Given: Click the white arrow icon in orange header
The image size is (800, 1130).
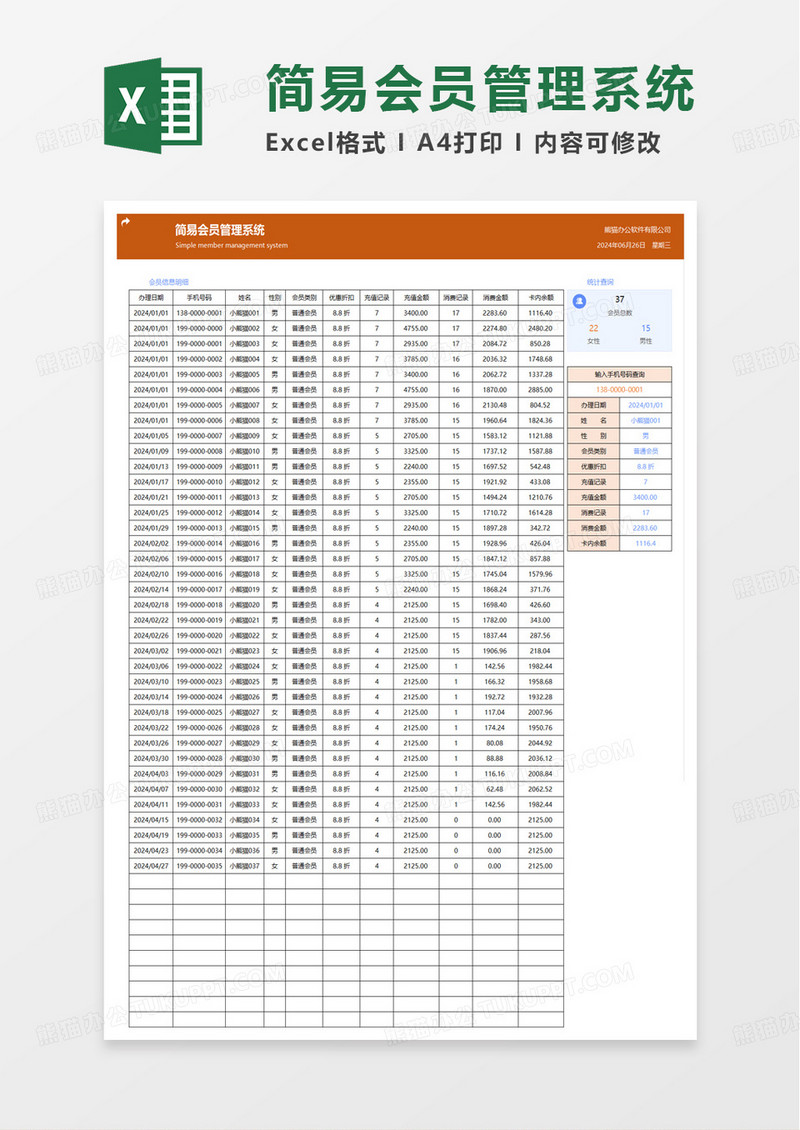Looking at the screenshot, I should 125,222.
